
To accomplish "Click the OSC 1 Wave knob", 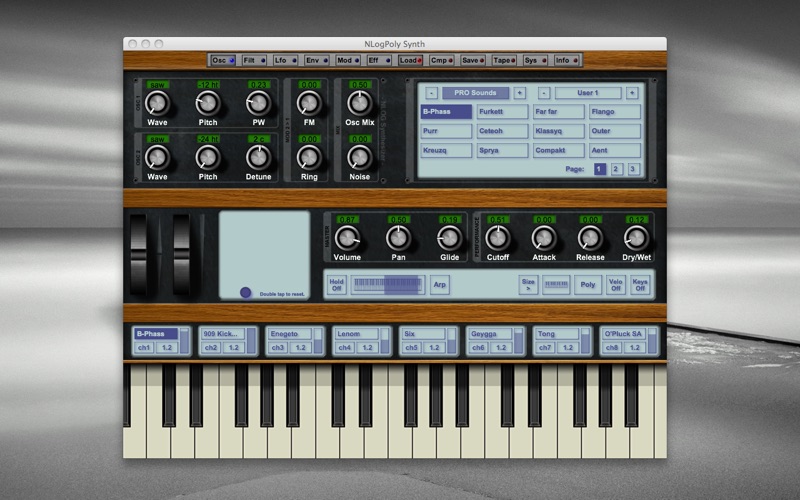I will [x=158, y=103].
